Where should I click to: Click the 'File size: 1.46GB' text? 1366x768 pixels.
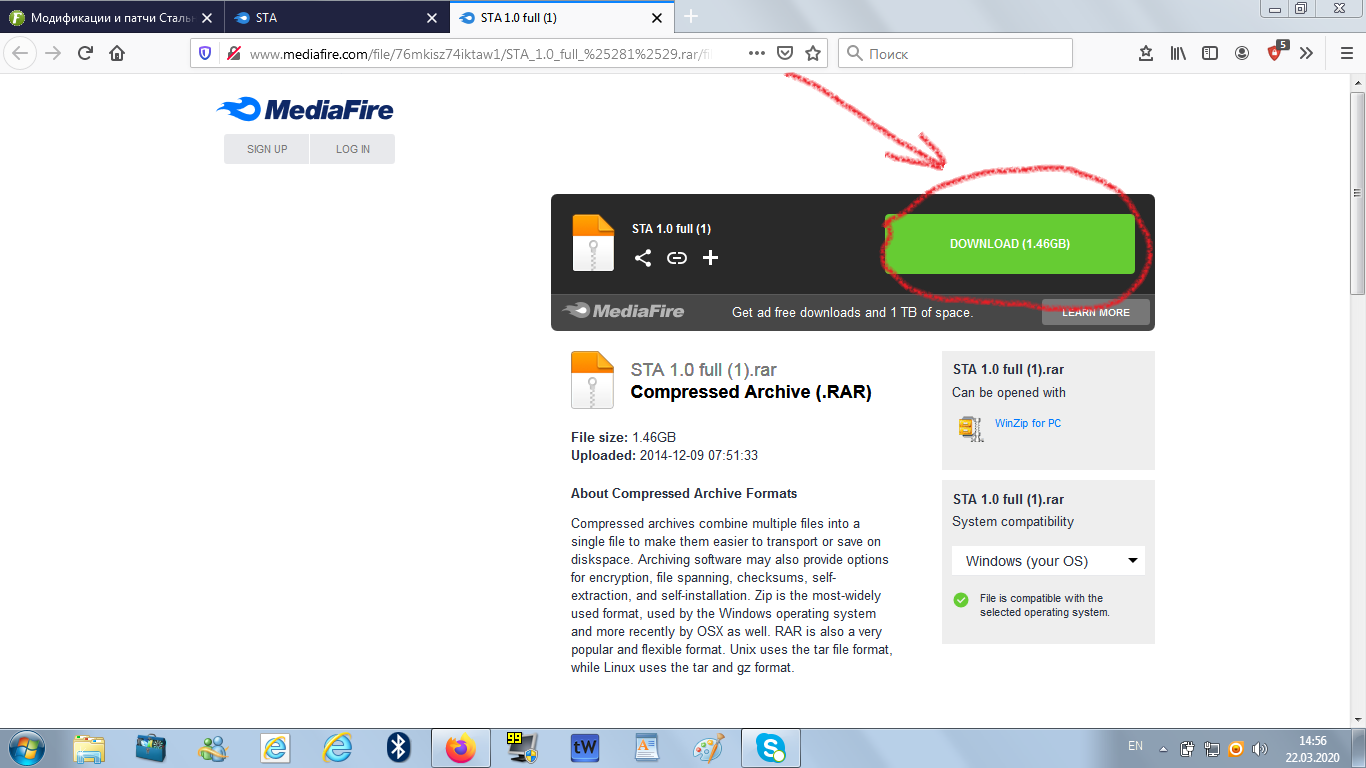pos(623,437)
